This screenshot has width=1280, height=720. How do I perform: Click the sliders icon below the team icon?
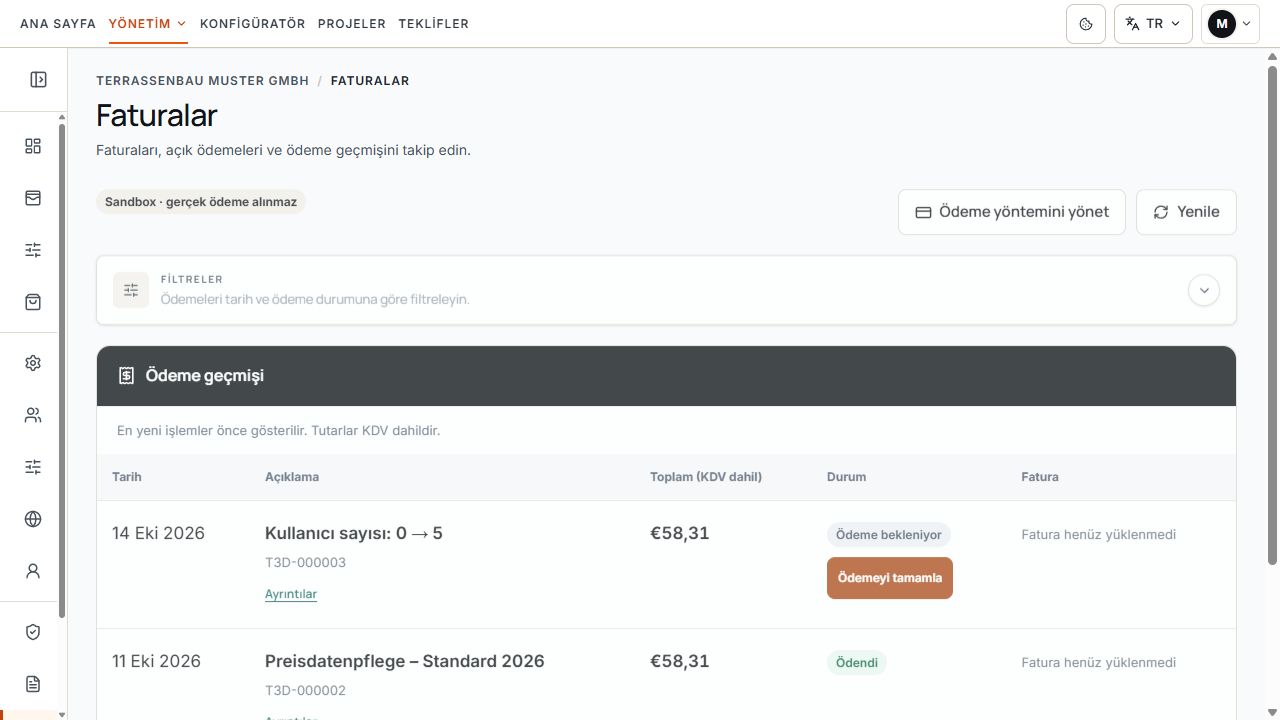33,467
